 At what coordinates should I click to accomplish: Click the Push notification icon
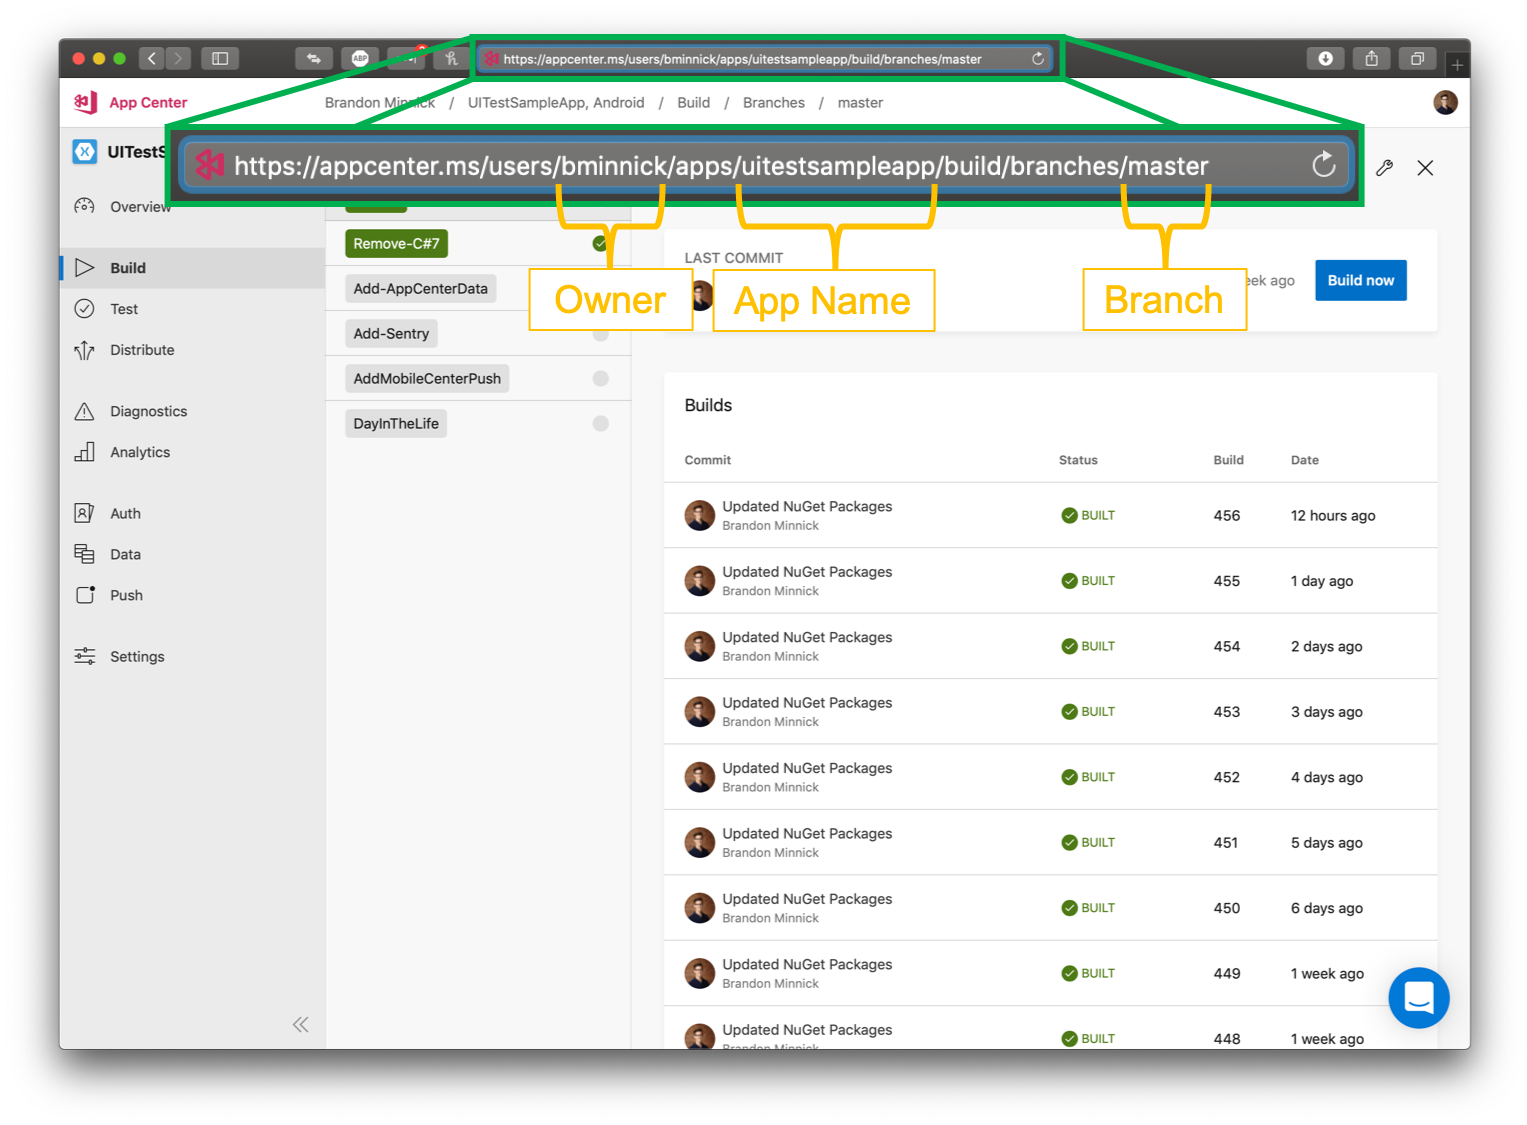coord(85,595)
